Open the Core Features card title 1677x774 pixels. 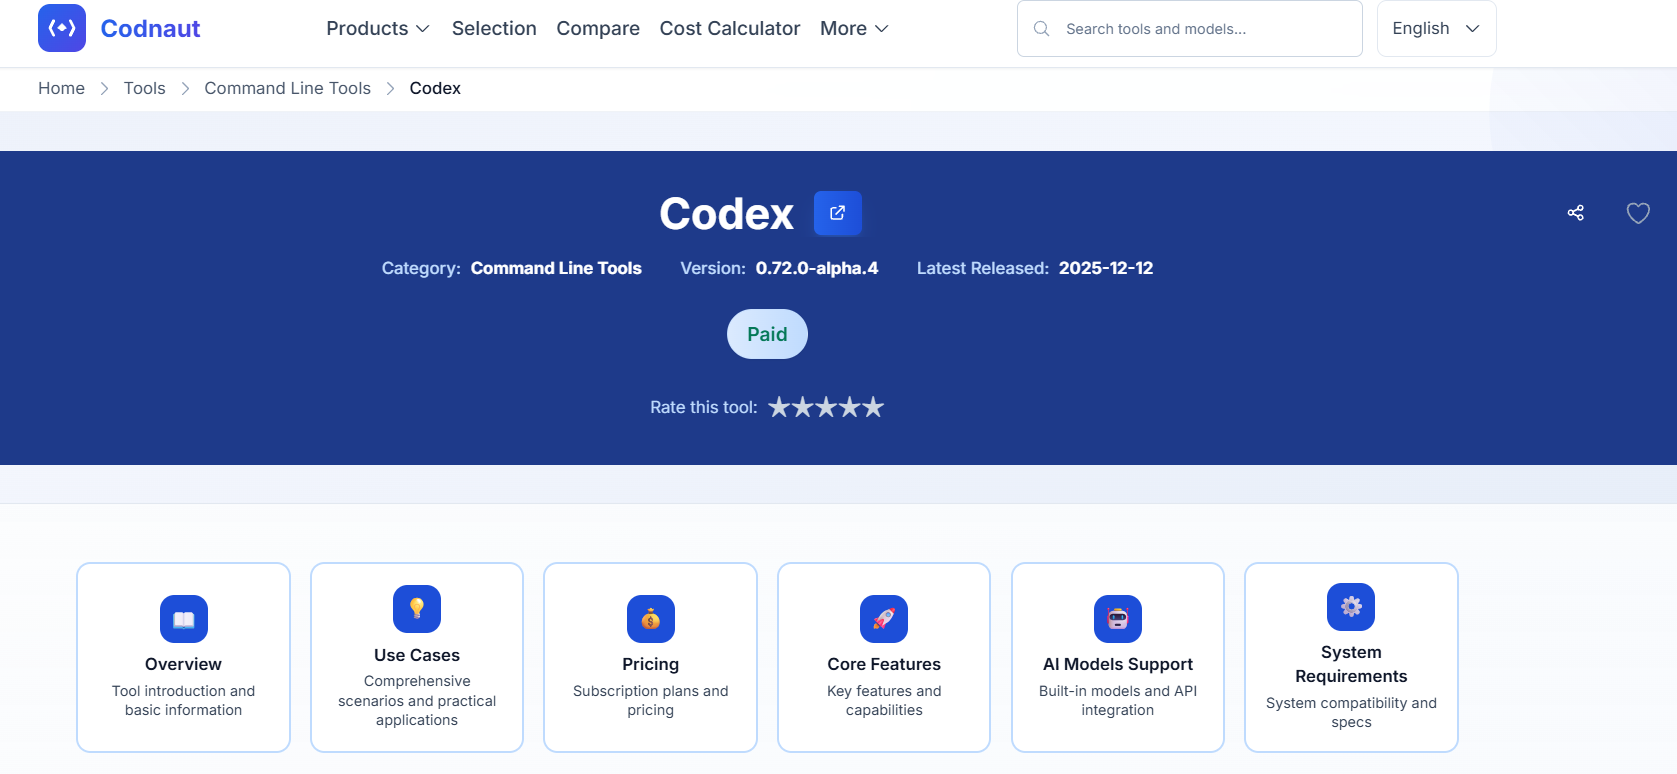click(x=884, y=664)
